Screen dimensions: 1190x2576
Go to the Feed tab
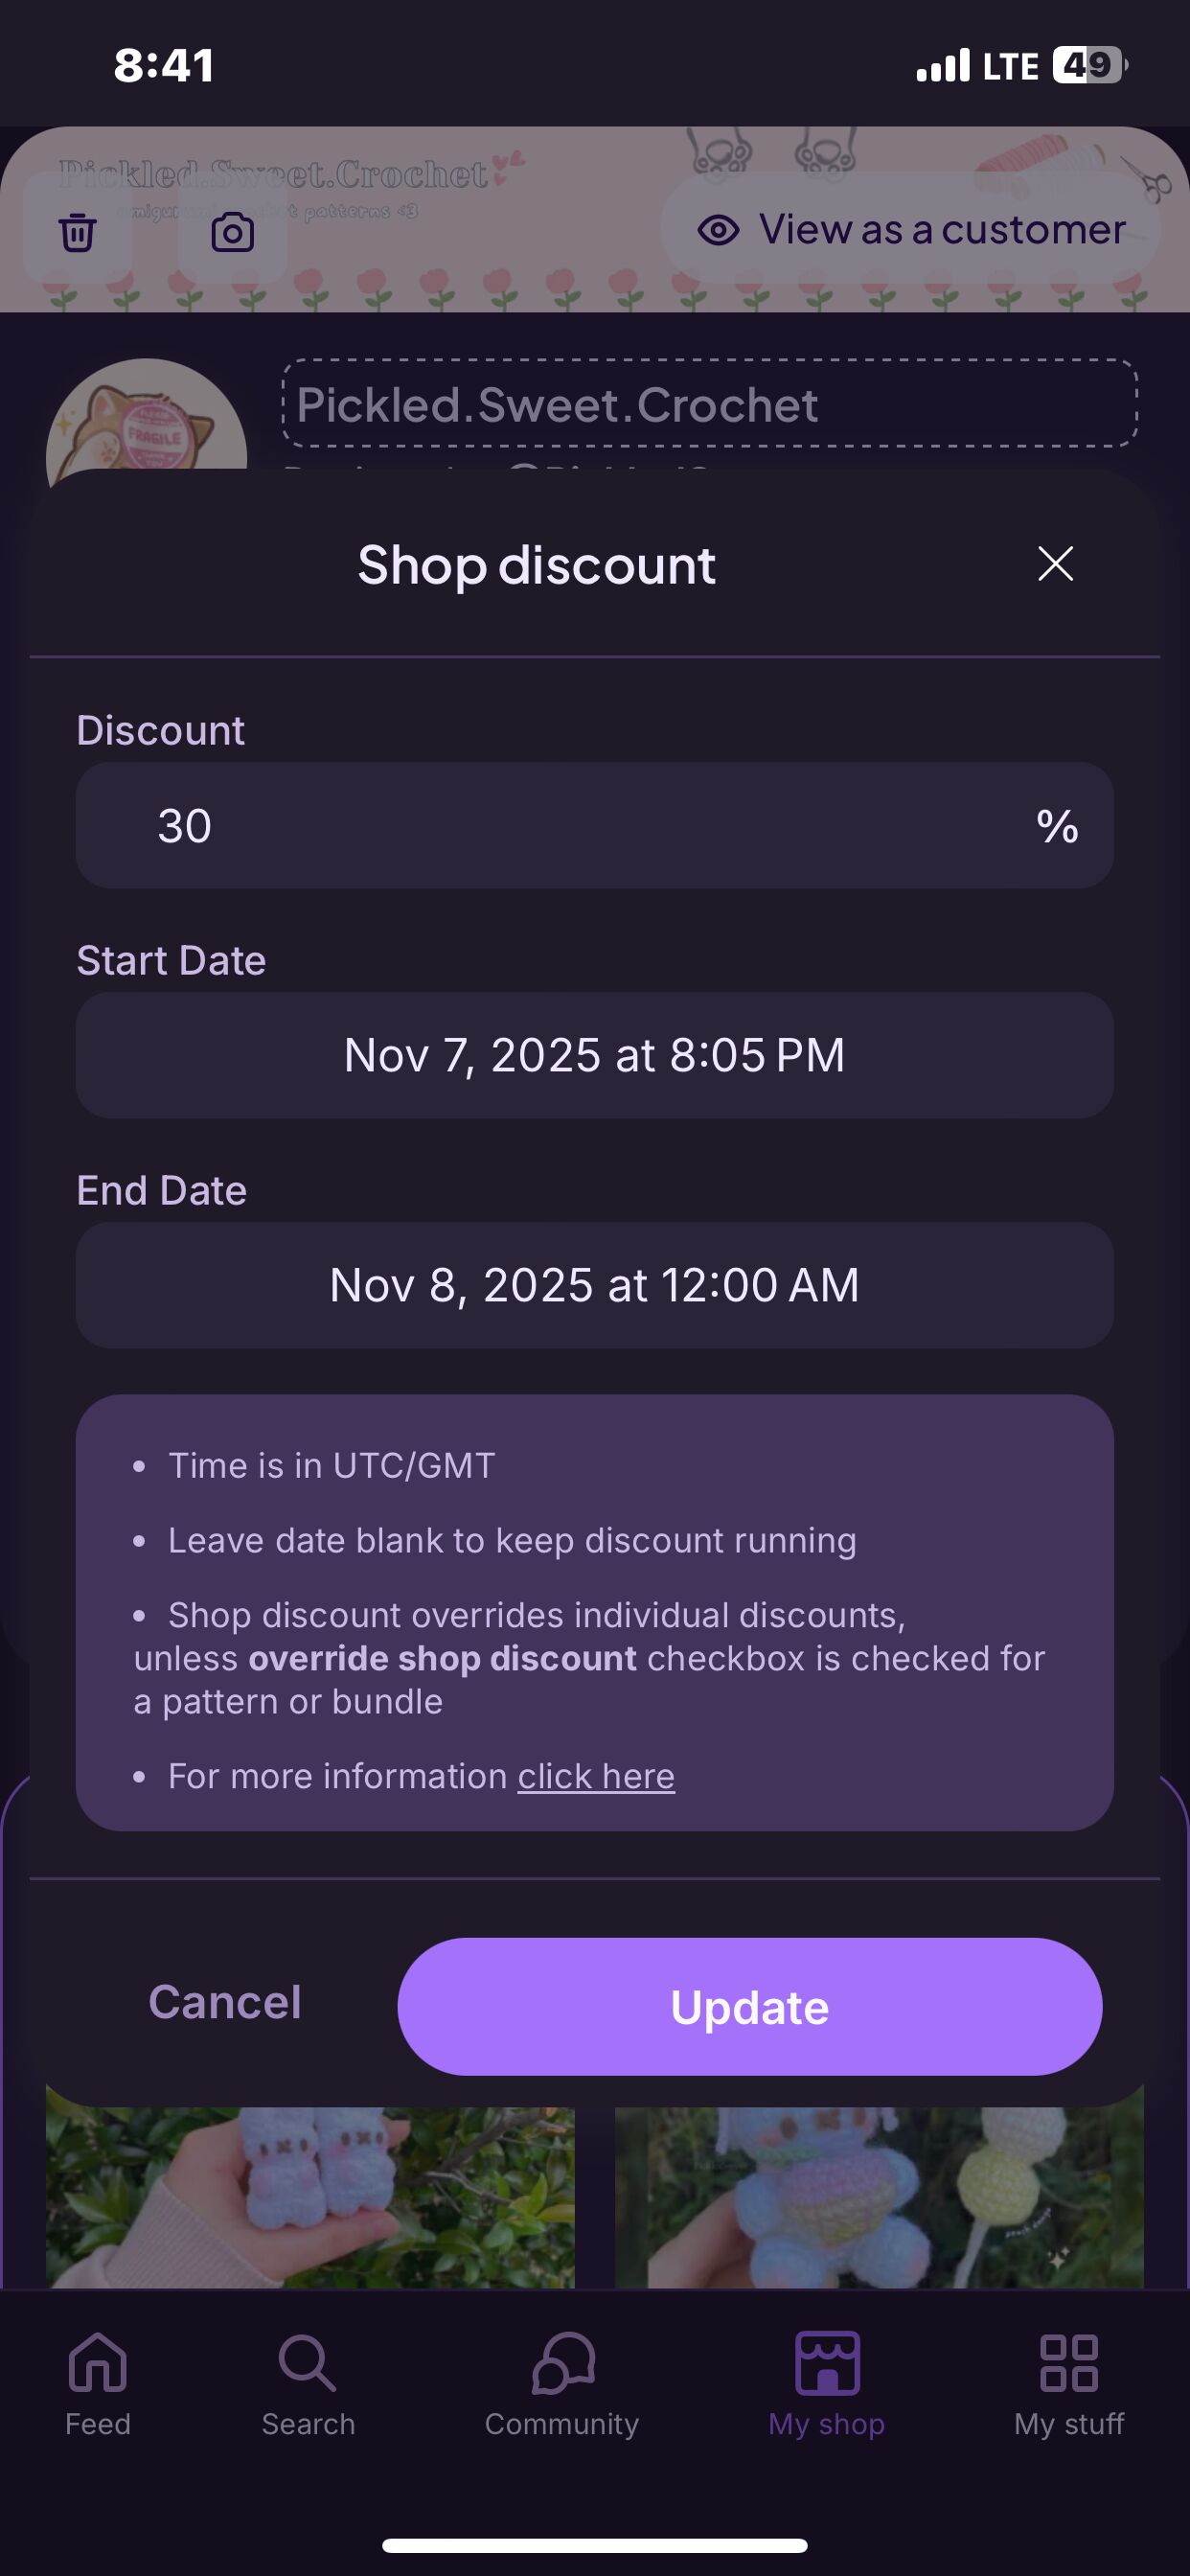tap(98, 2385)
